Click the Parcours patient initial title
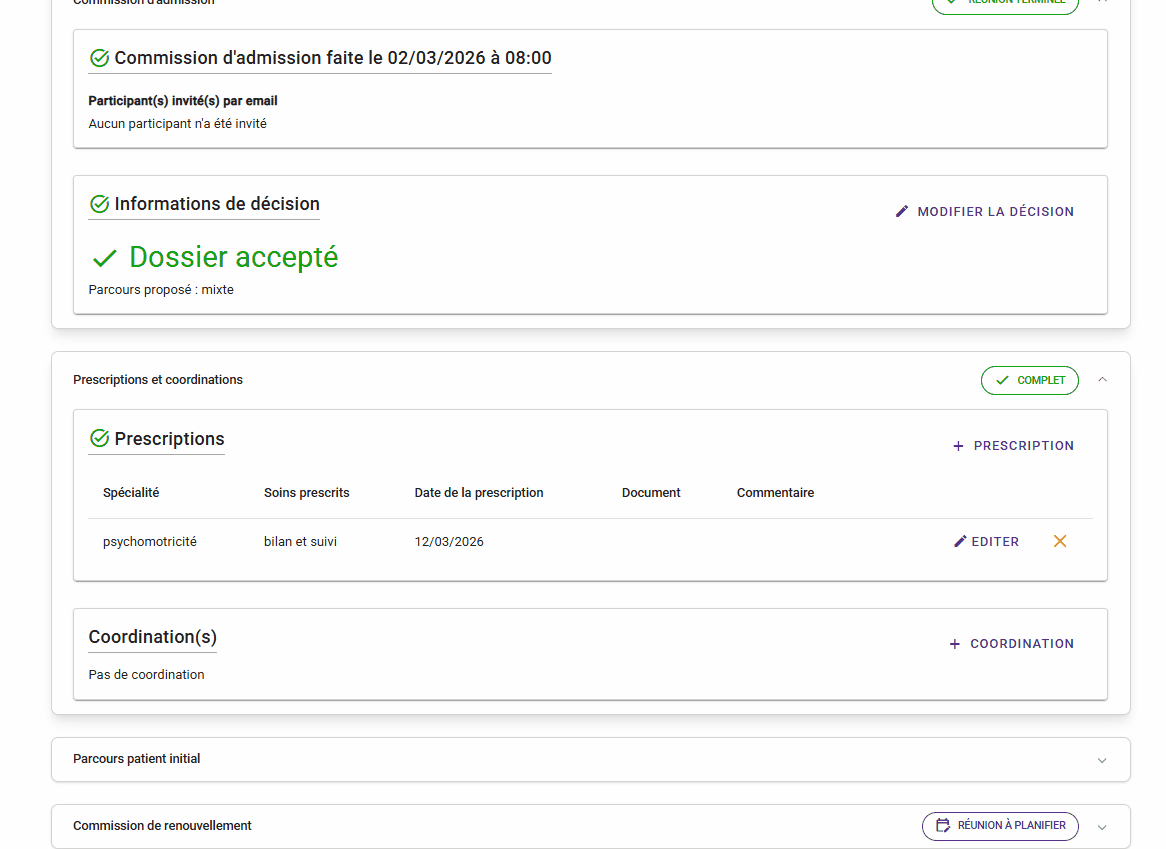Image resolution: width=1166 pixels, height=849 pixels. pos(137,759)
